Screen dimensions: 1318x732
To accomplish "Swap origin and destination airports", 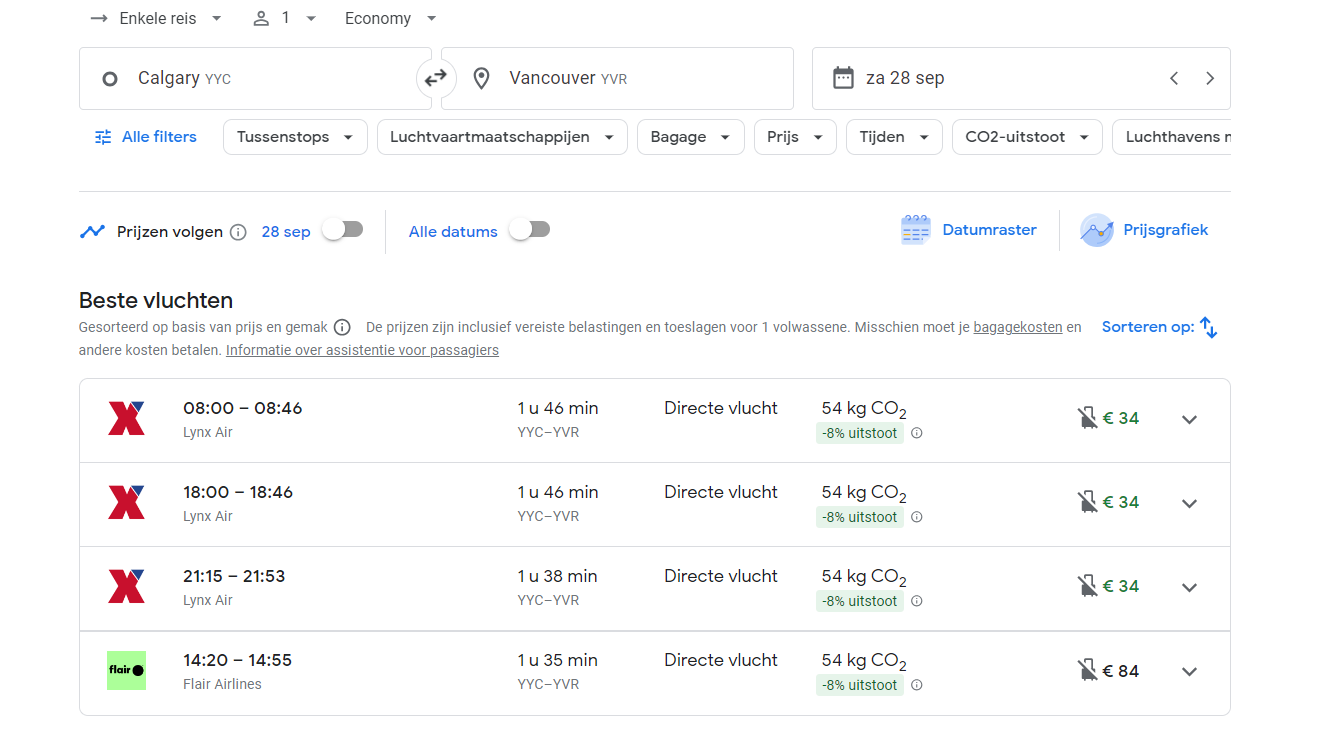I will coord(436,78).
